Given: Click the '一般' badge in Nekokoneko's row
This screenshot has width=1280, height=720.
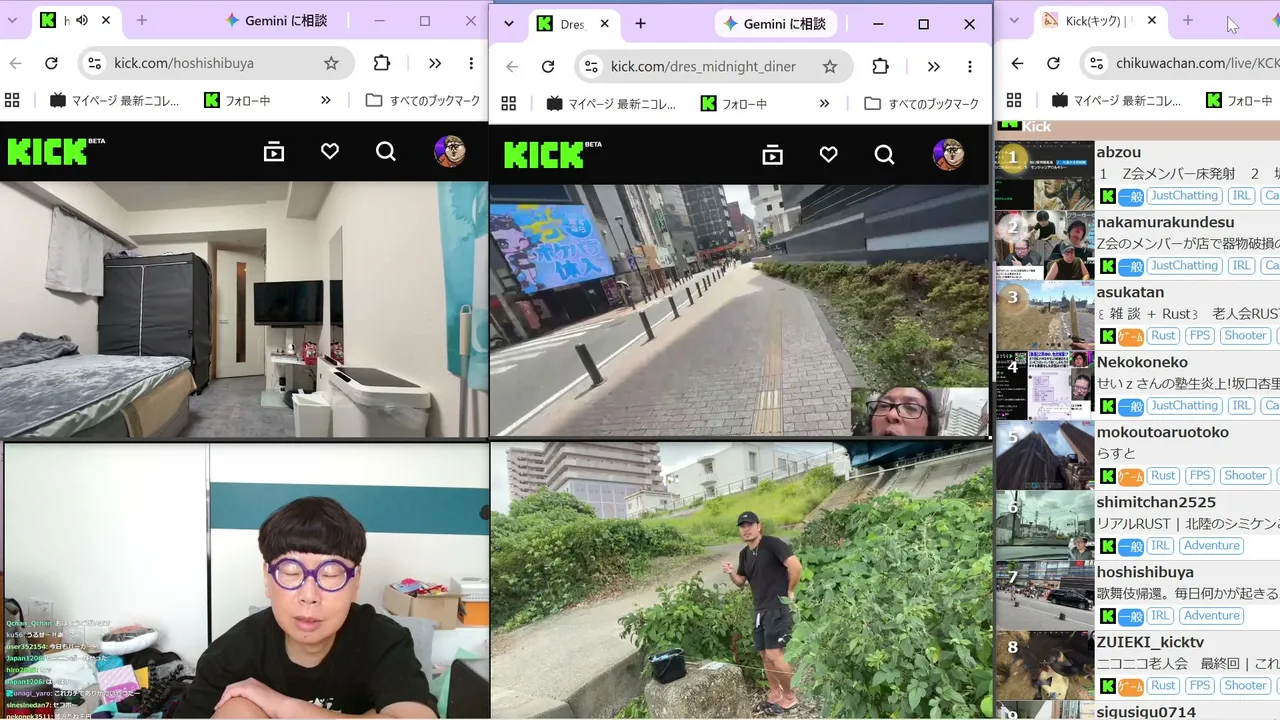Looking at the screenshot, I should 1130,406.
